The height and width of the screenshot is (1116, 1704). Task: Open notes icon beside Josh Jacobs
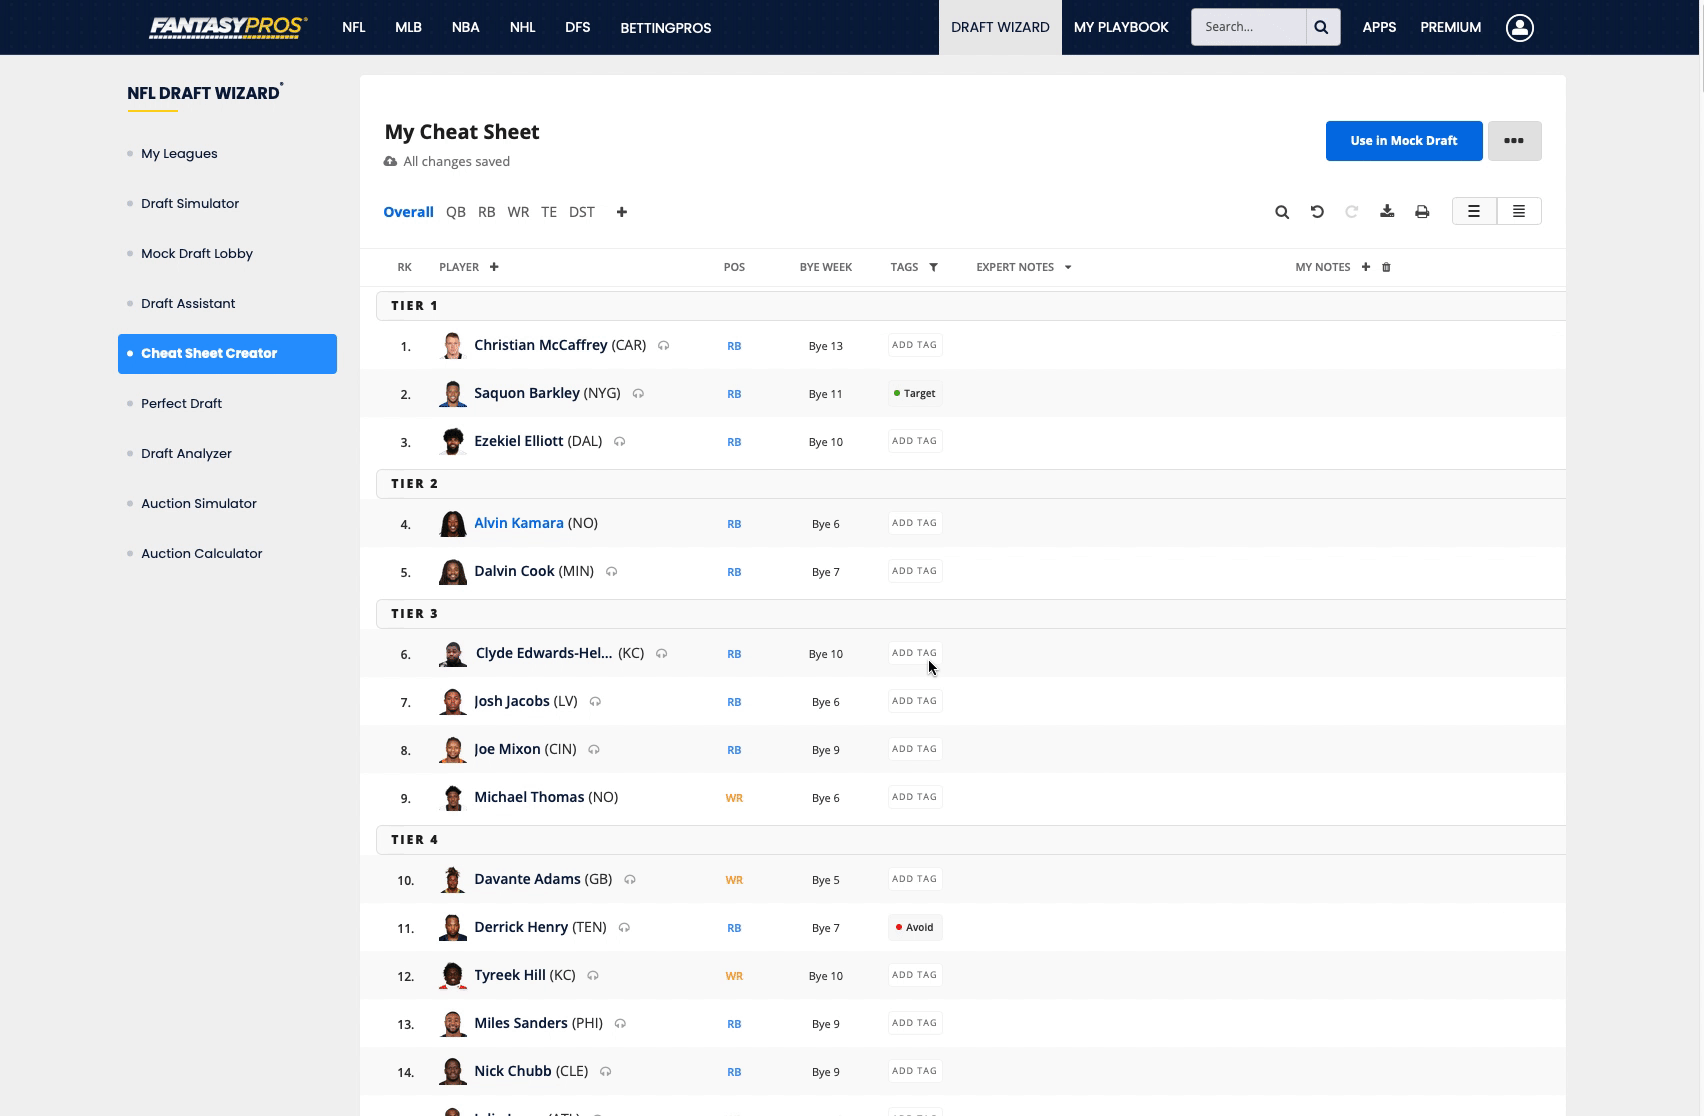click(595, 702)
